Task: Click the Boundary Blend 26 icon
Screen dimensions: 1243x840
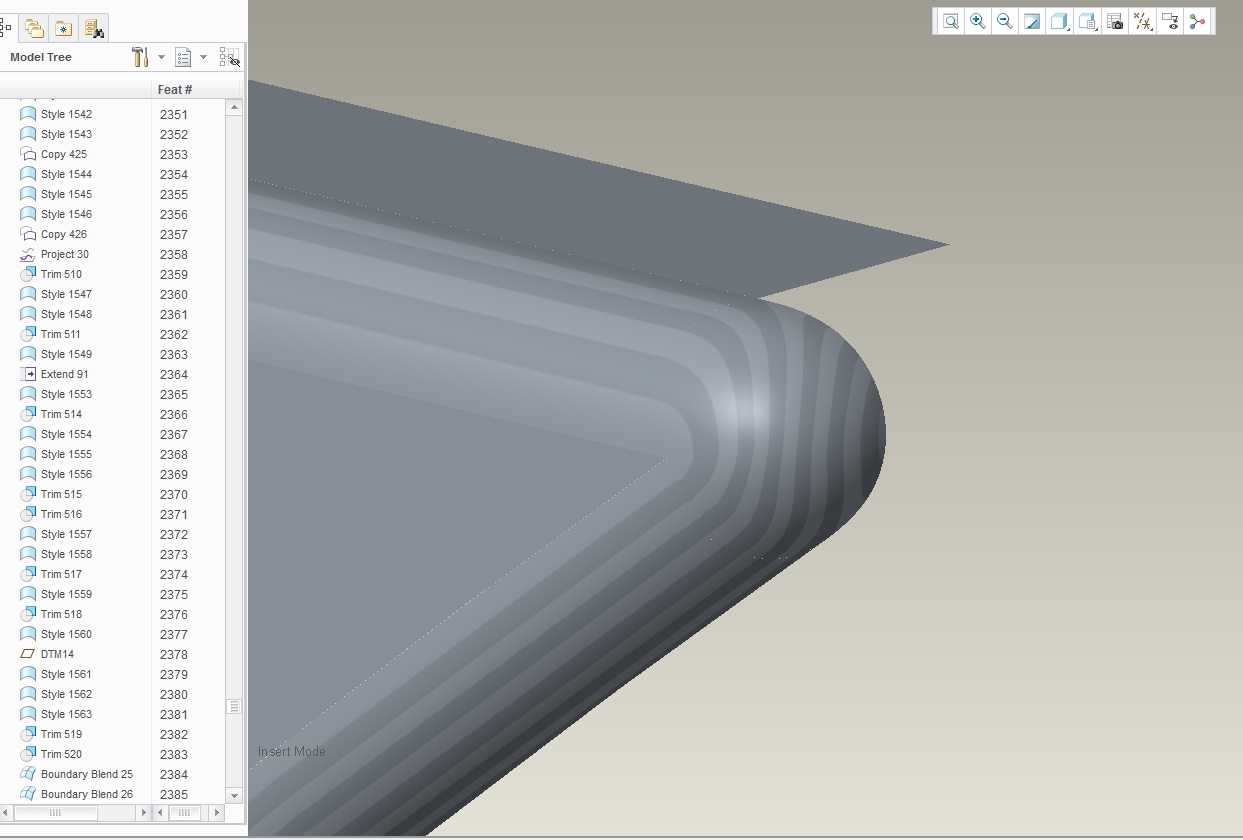Action: point(28,794)
